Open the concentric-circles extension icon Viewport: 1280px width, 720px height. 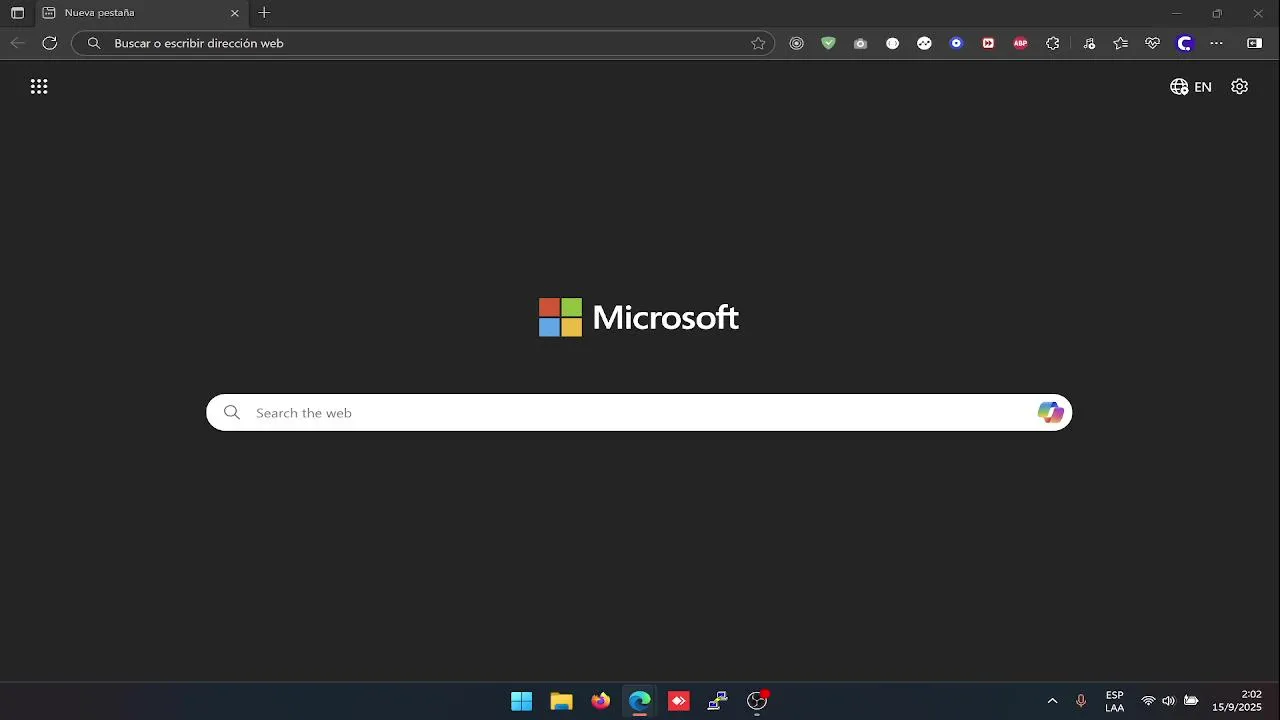796,43
